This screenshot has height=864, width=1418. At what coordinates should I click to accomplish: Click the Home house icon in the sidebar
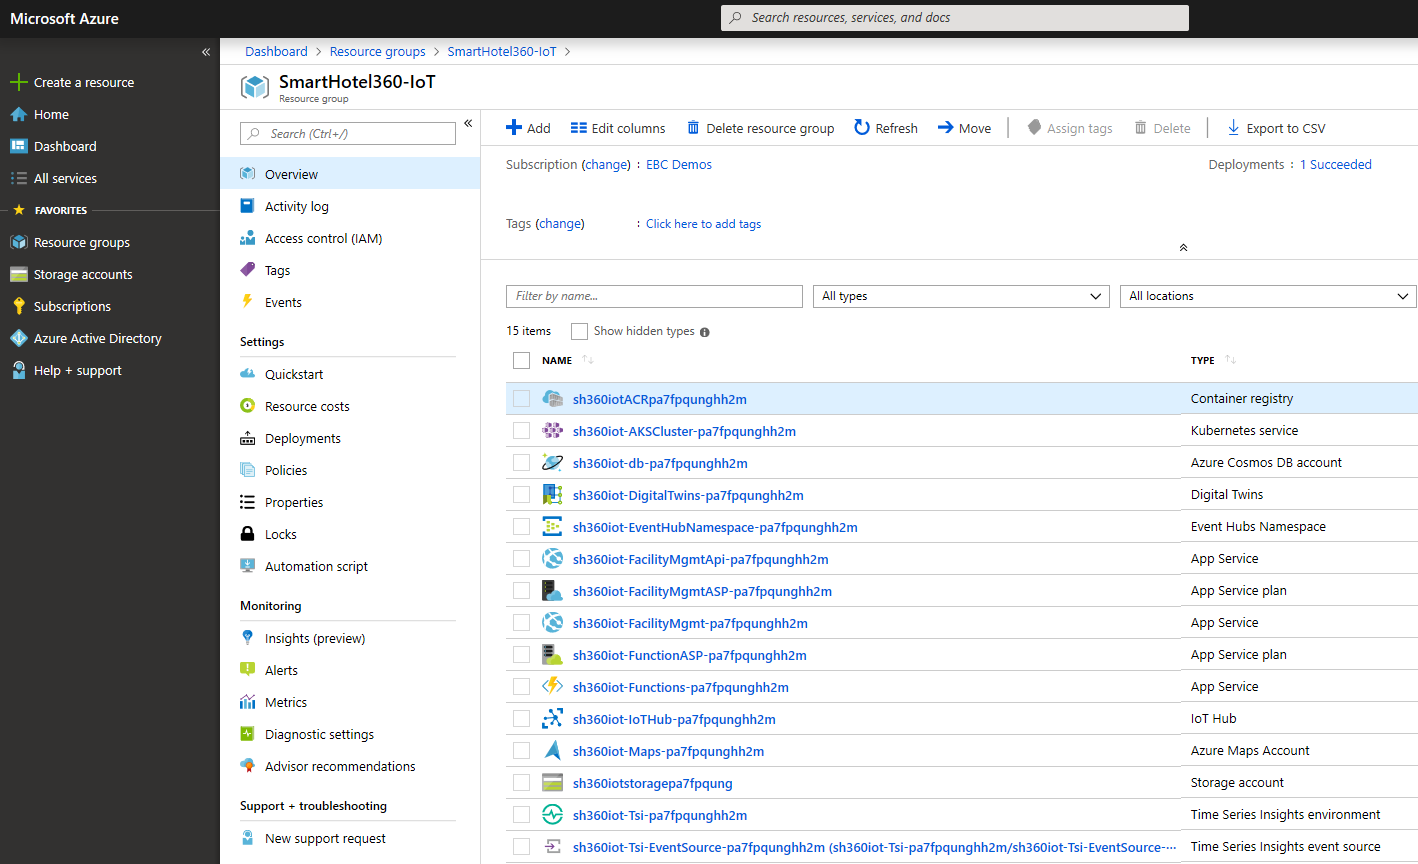tap(18, 114)
